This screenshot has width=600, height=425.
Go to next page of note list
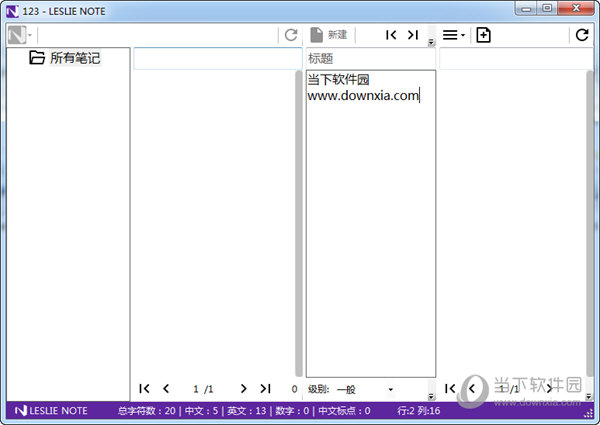(243, 389)
